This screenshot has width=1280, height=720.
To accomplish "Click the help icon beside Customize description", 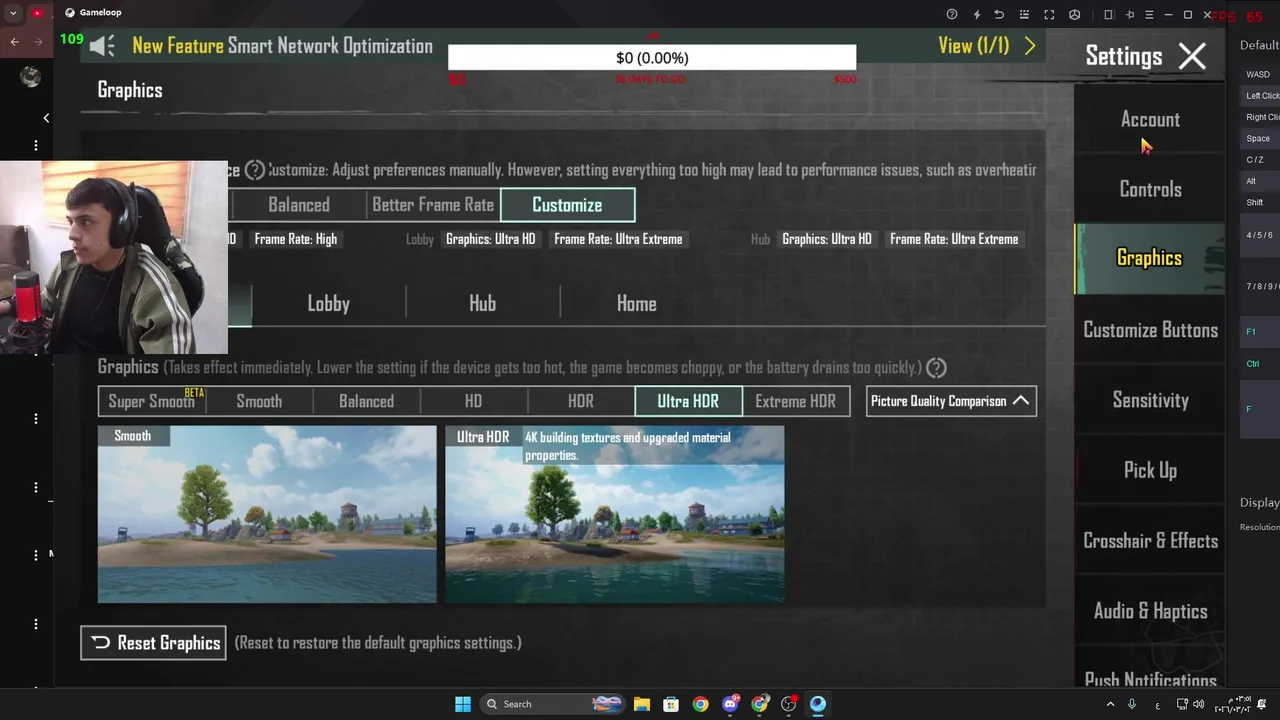I will [255, 170].
